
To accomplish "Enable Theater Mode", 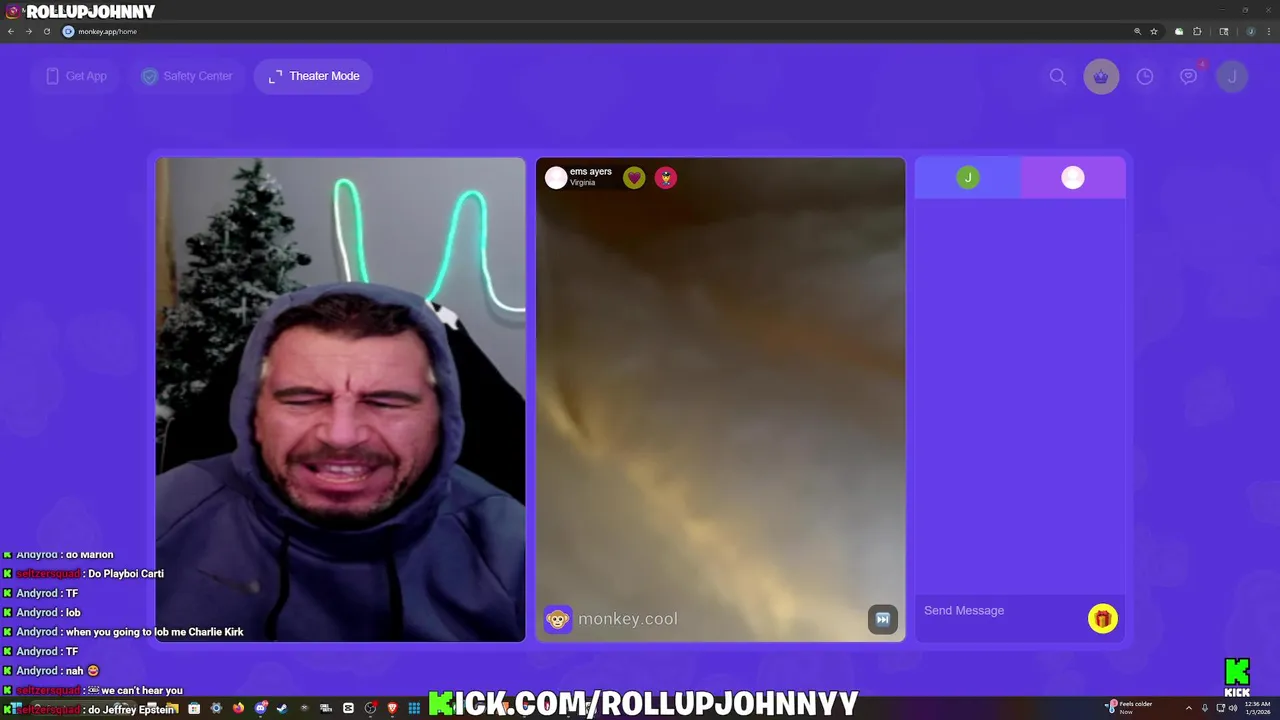I will (313, 76).
